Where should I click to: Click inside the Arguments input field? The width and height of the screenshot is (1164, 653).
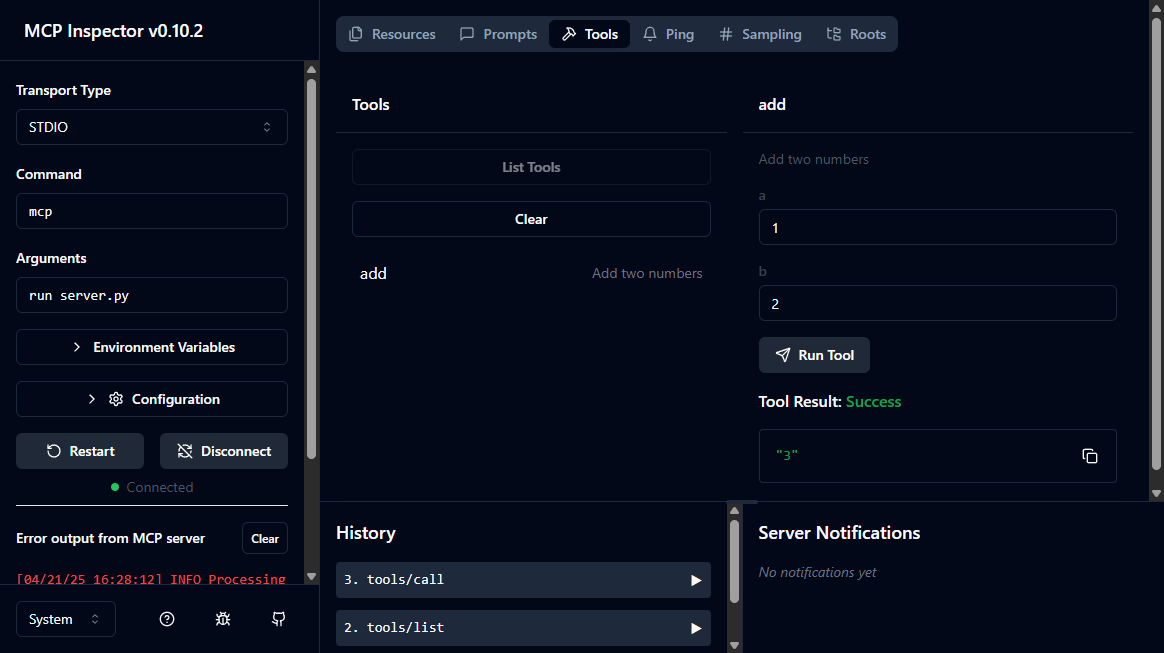tap(151, 295)
